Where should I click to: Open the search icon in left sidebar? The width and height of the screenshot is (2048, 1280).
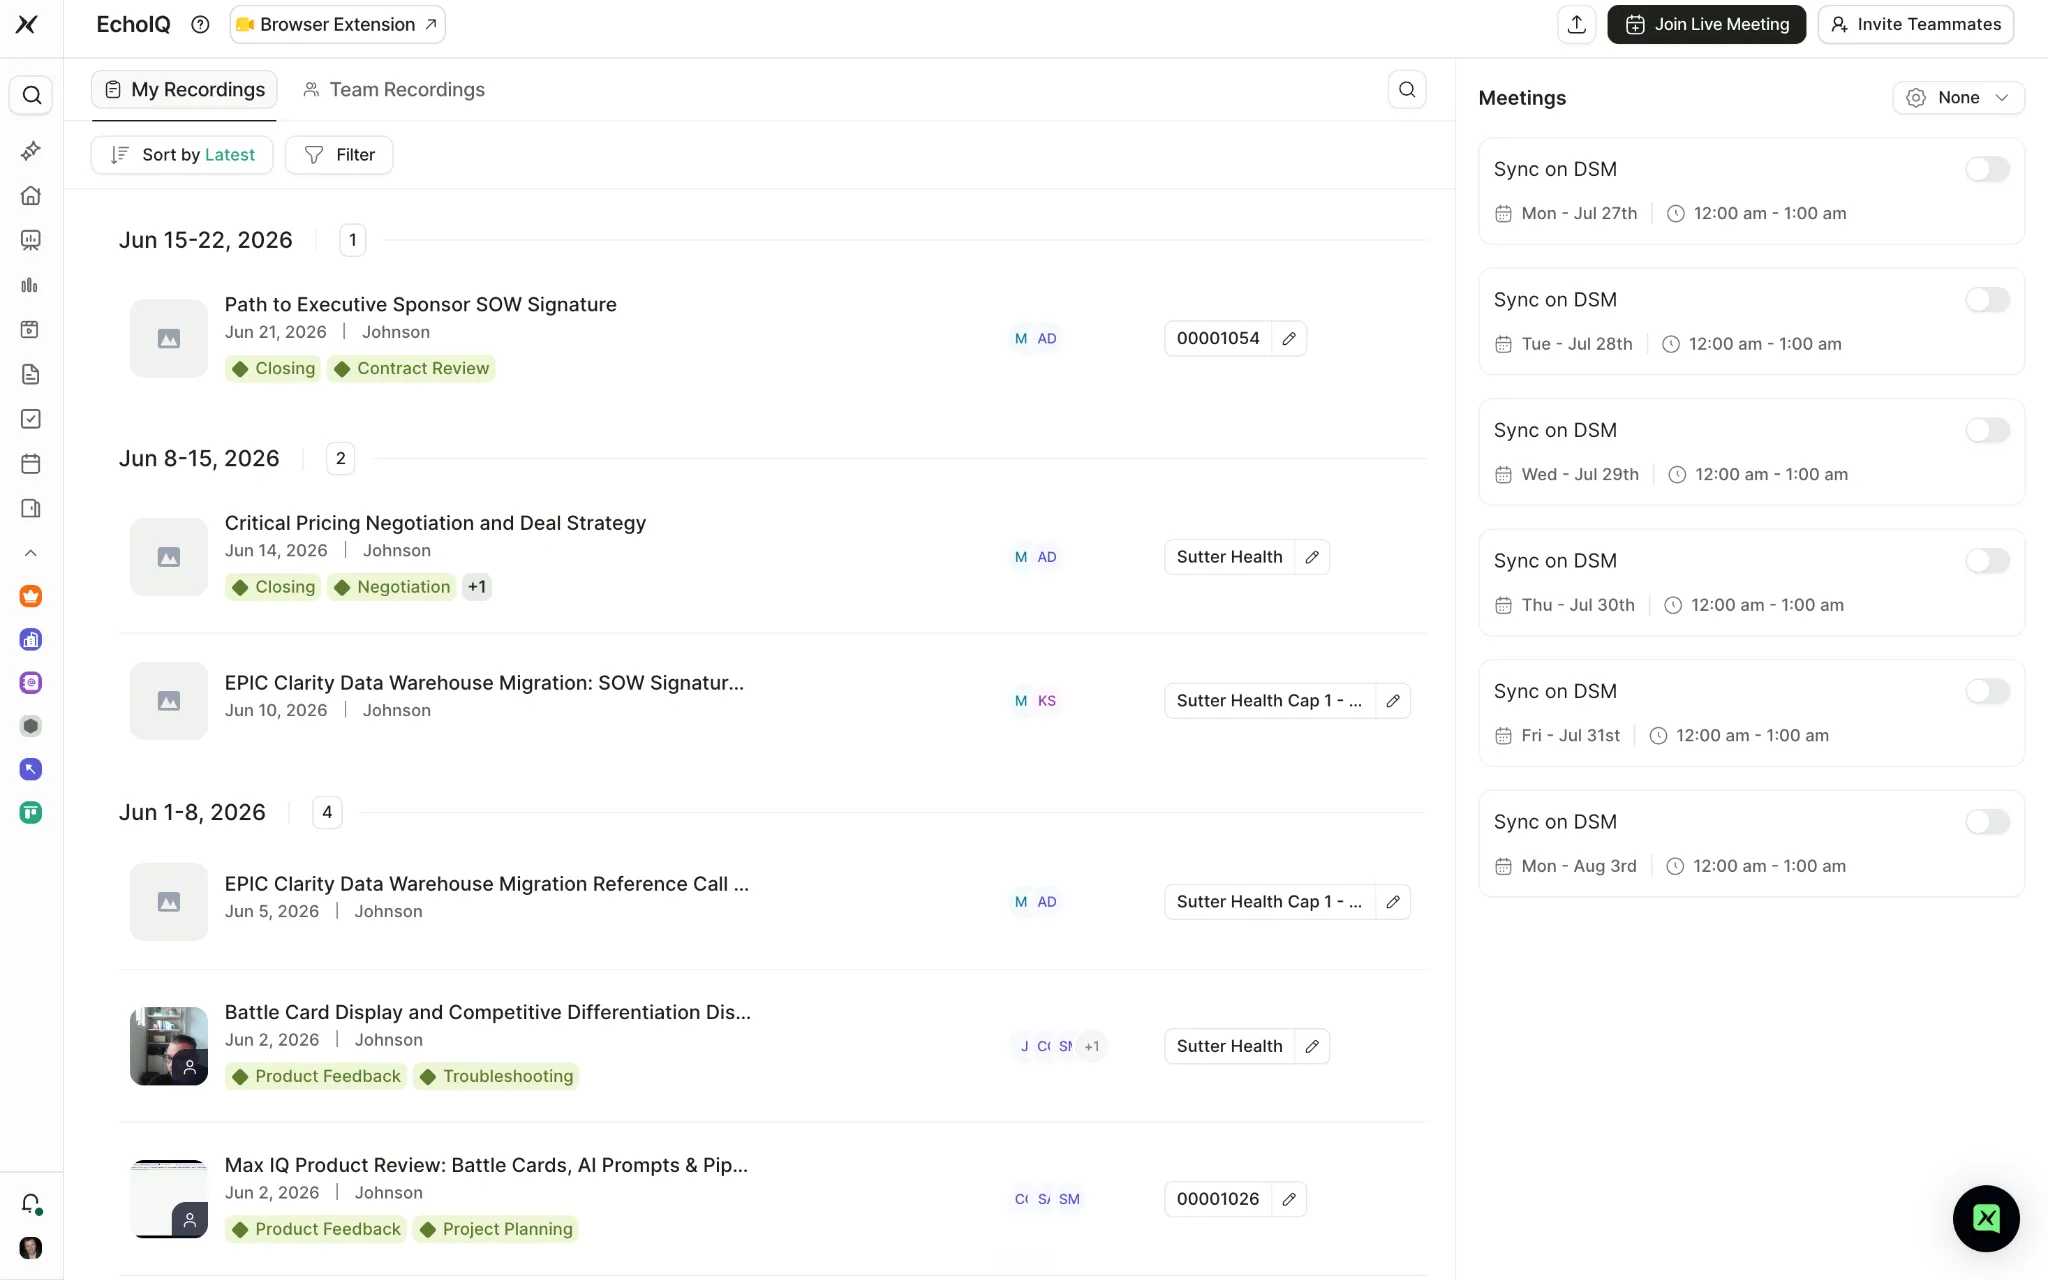click(x=31, y=95)
